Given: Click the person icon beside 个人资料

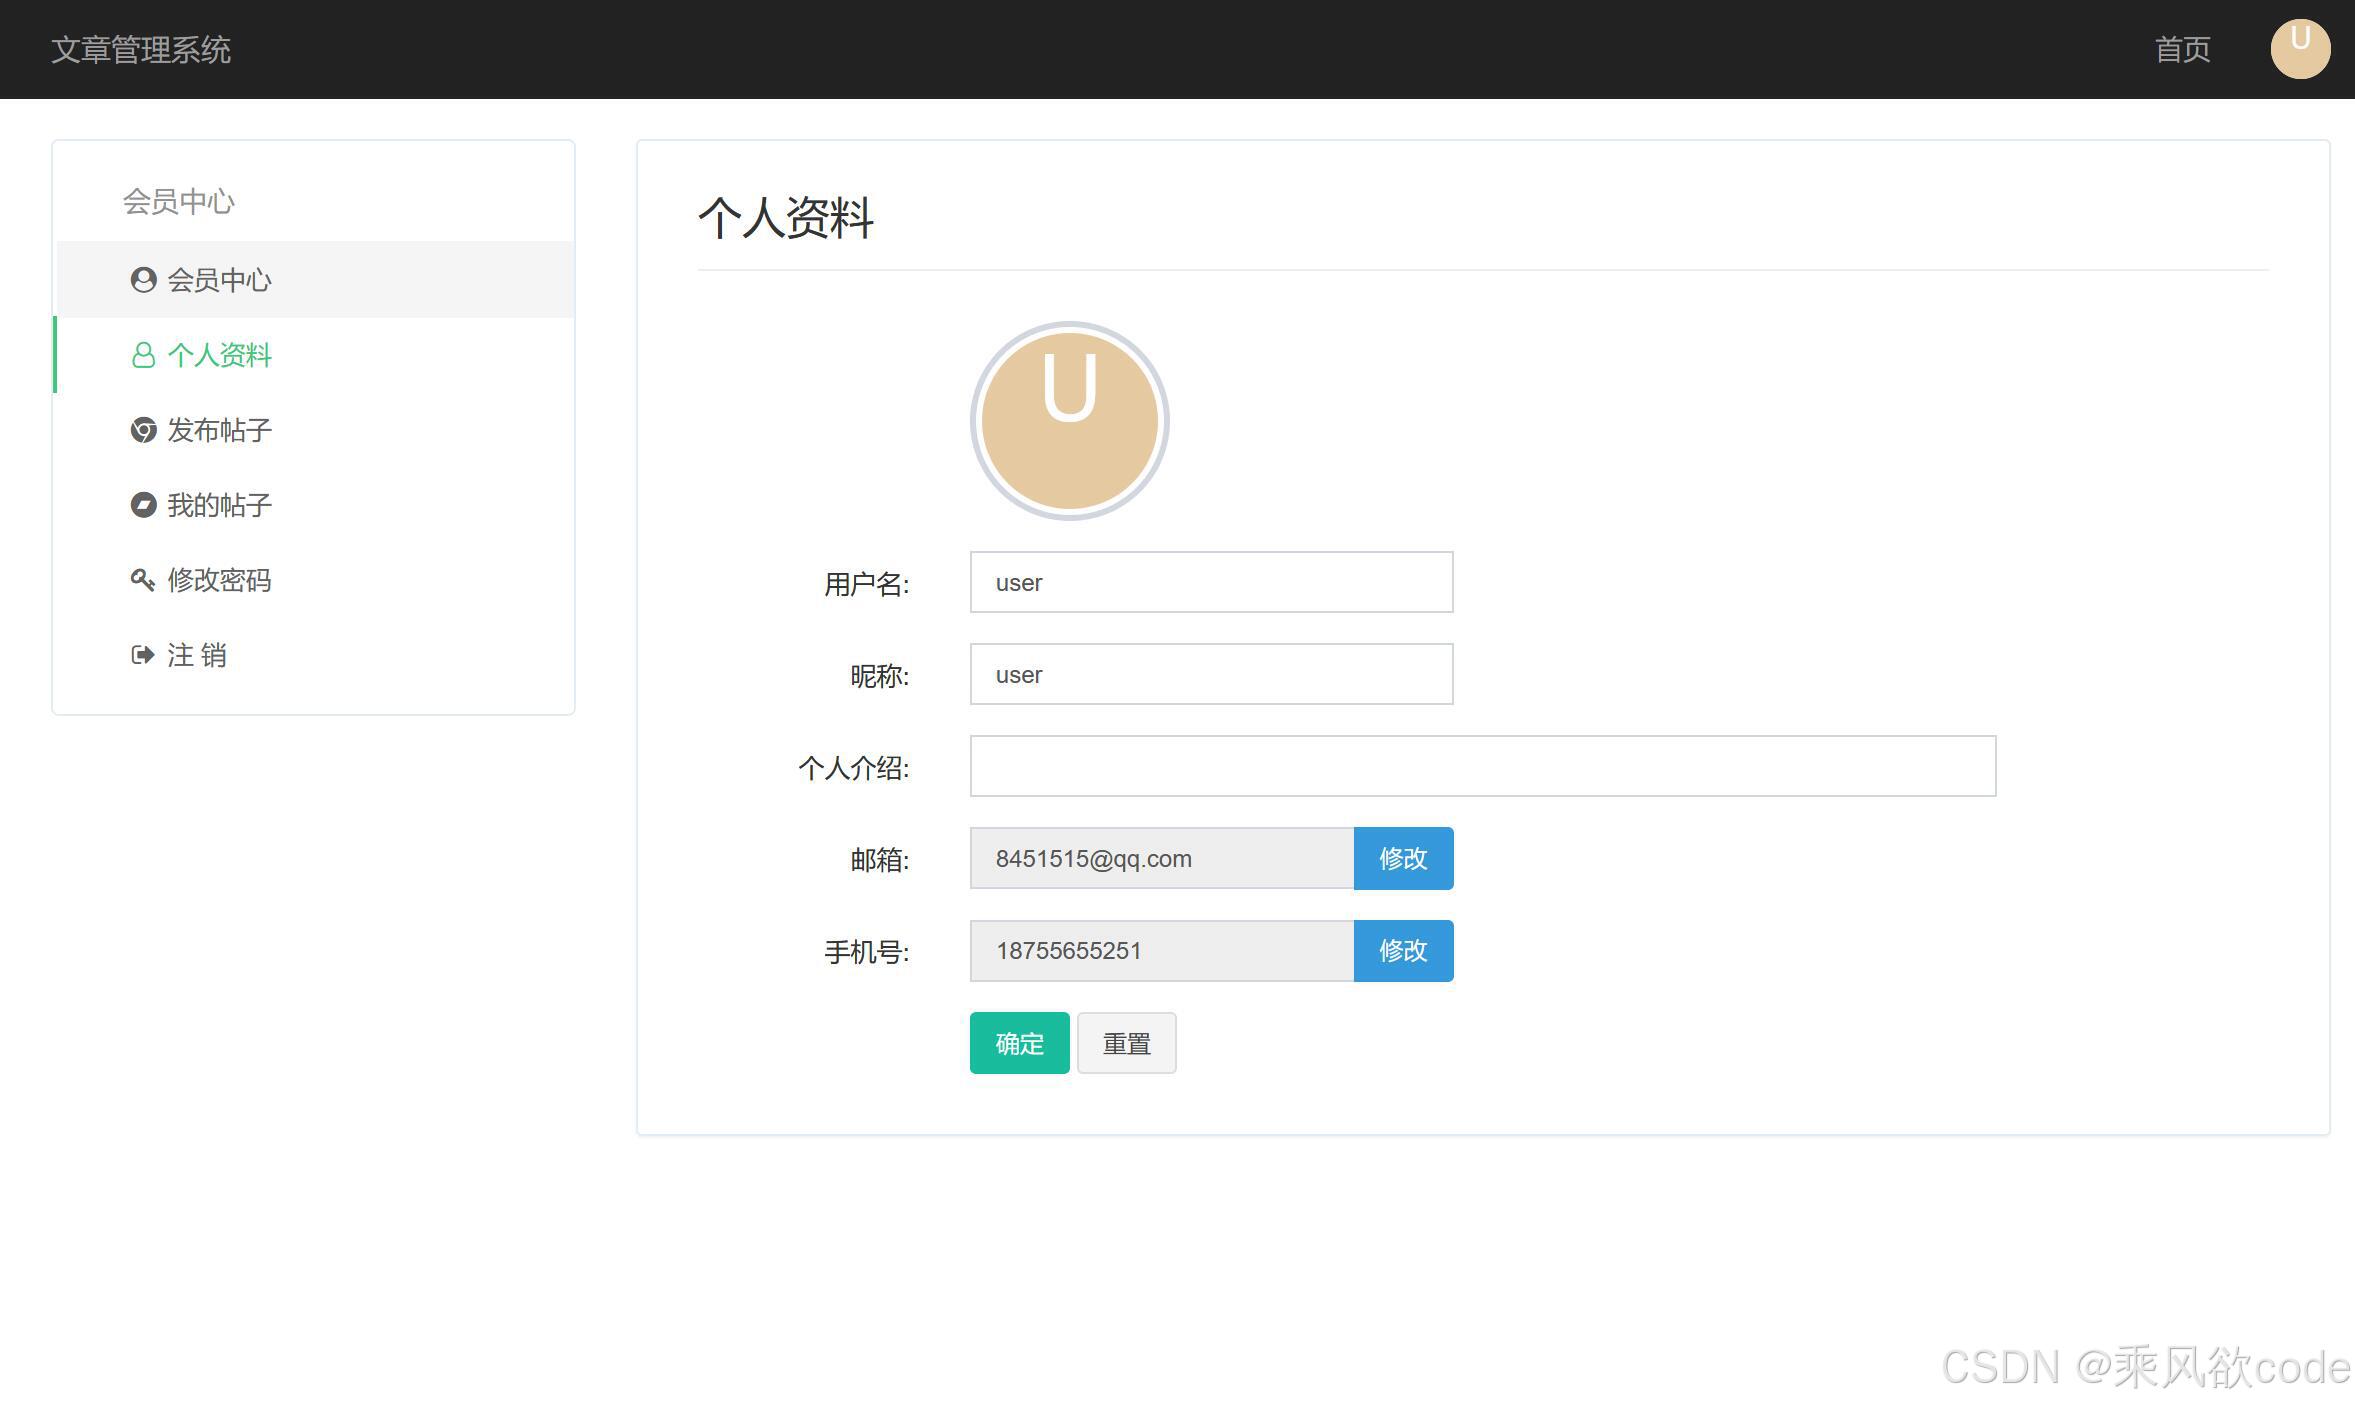Looking at the screenshot, I should coord(143,355).
